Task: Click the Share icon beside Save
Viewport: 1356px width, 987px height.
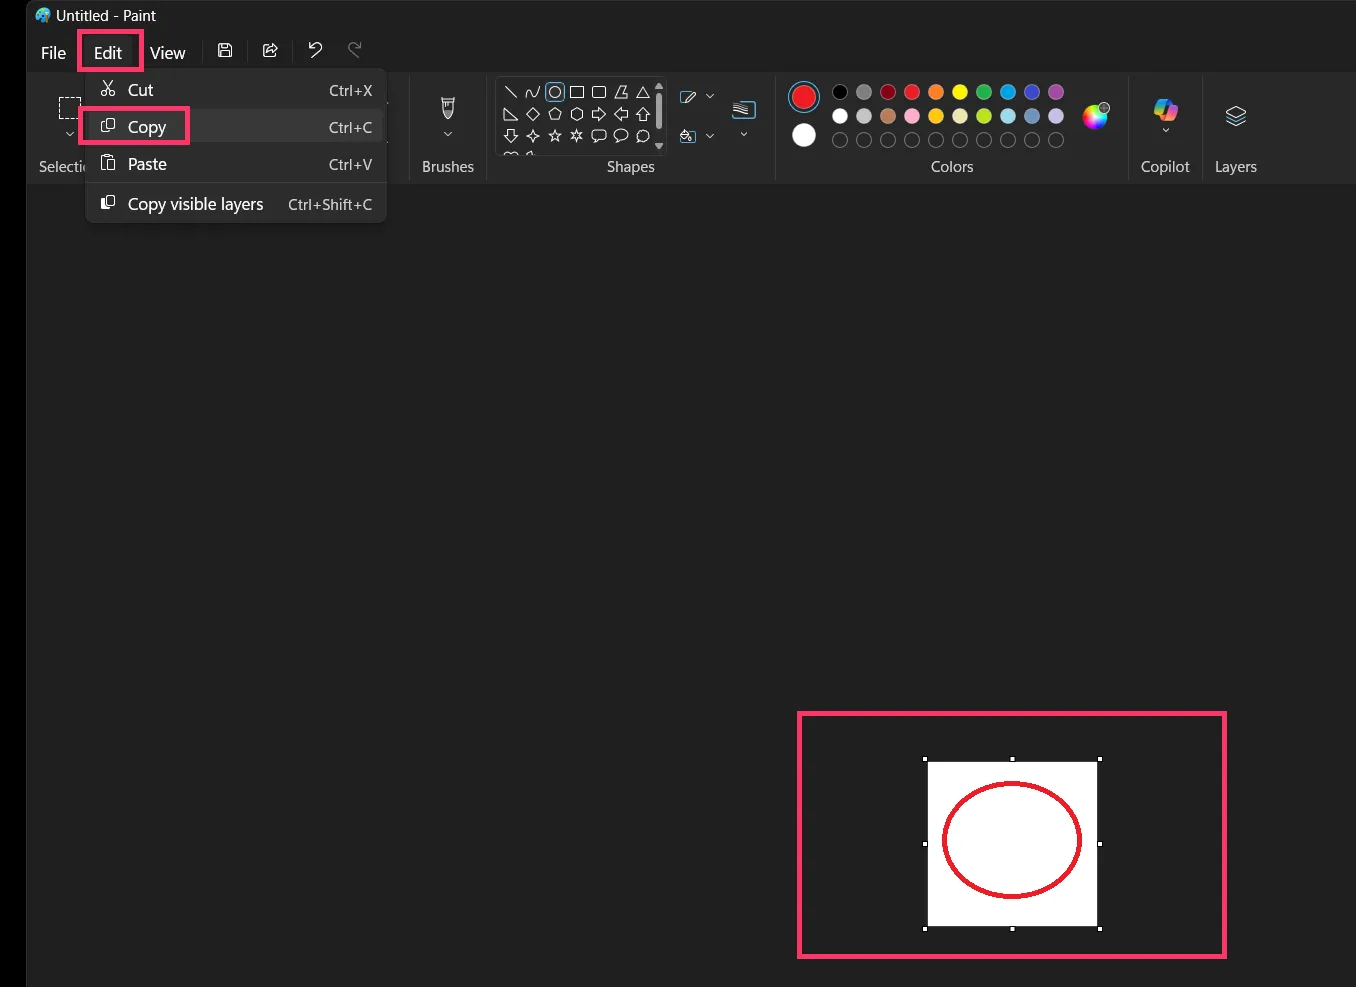Action: coord(270,51)
